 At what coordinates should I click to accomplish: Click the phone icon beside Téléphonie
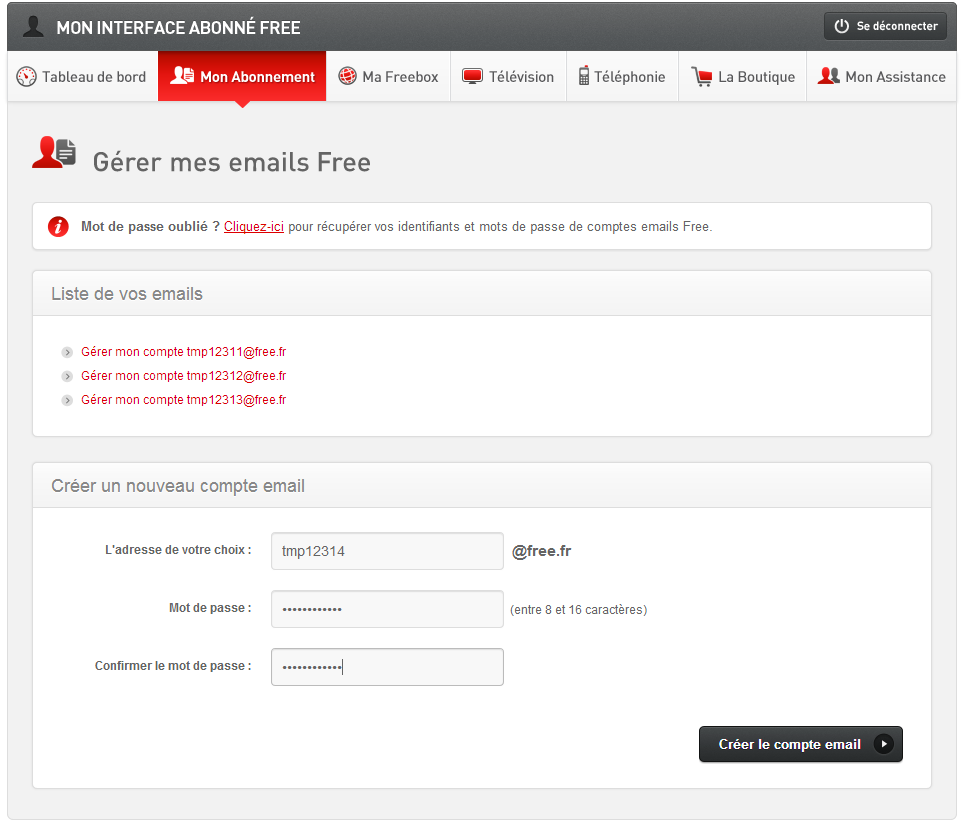tap(584, 77)
